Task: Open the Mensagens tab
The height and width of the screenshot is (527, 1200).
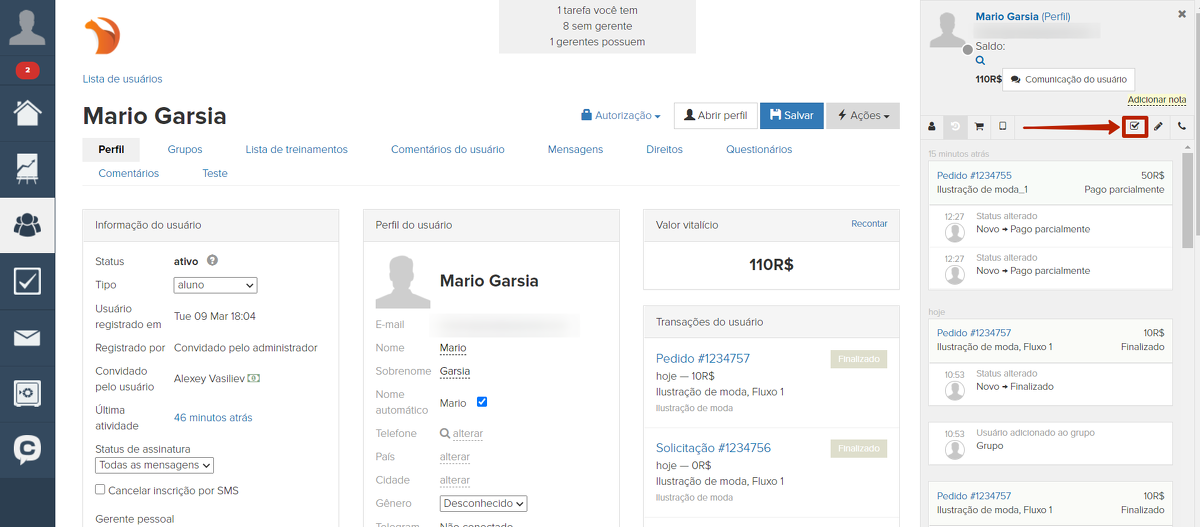Action: point(575,149)
